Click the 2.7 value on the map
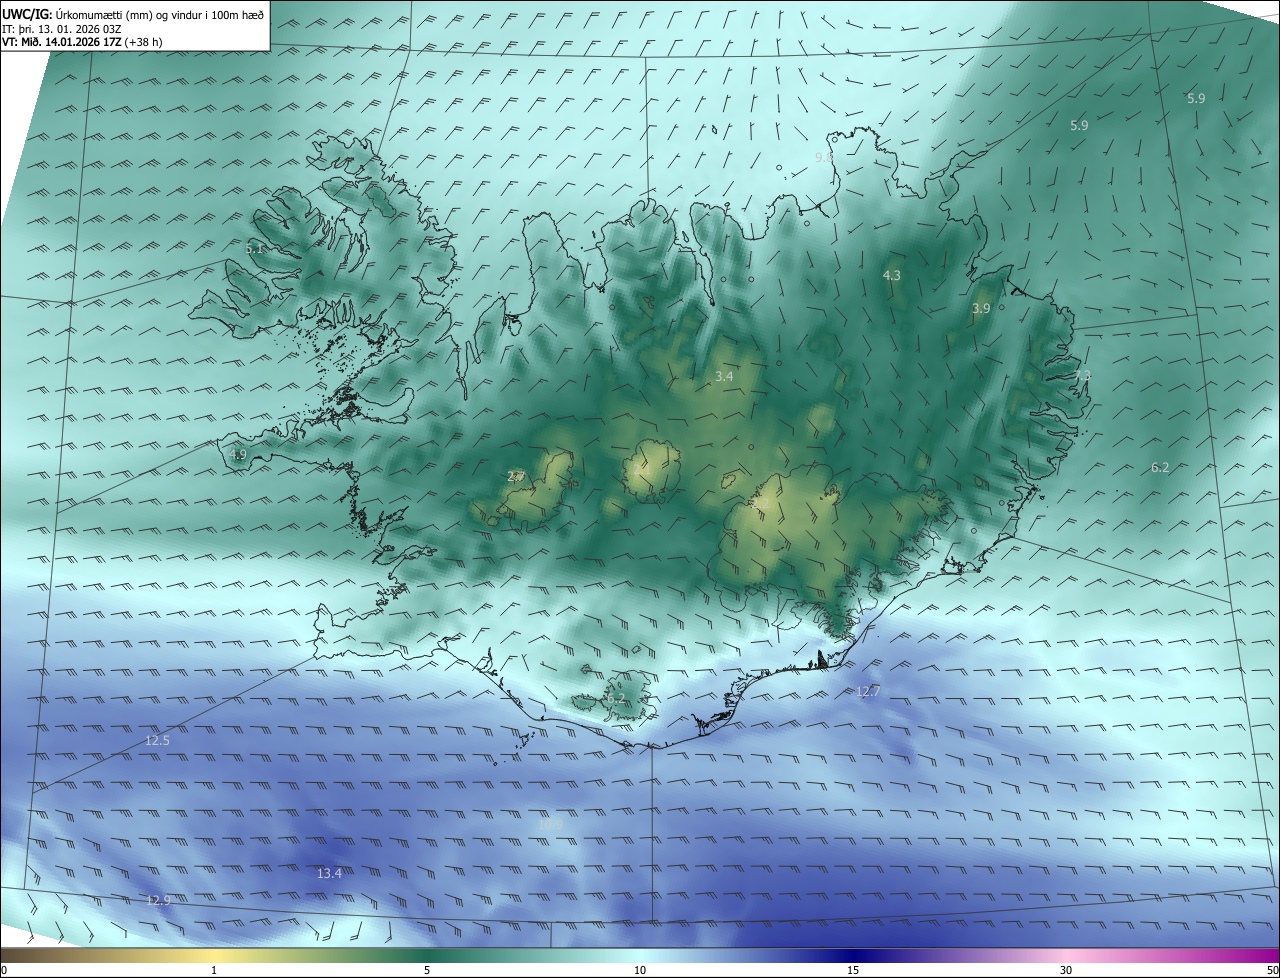The image size is (1280, 978). click(x=516, y=477)
